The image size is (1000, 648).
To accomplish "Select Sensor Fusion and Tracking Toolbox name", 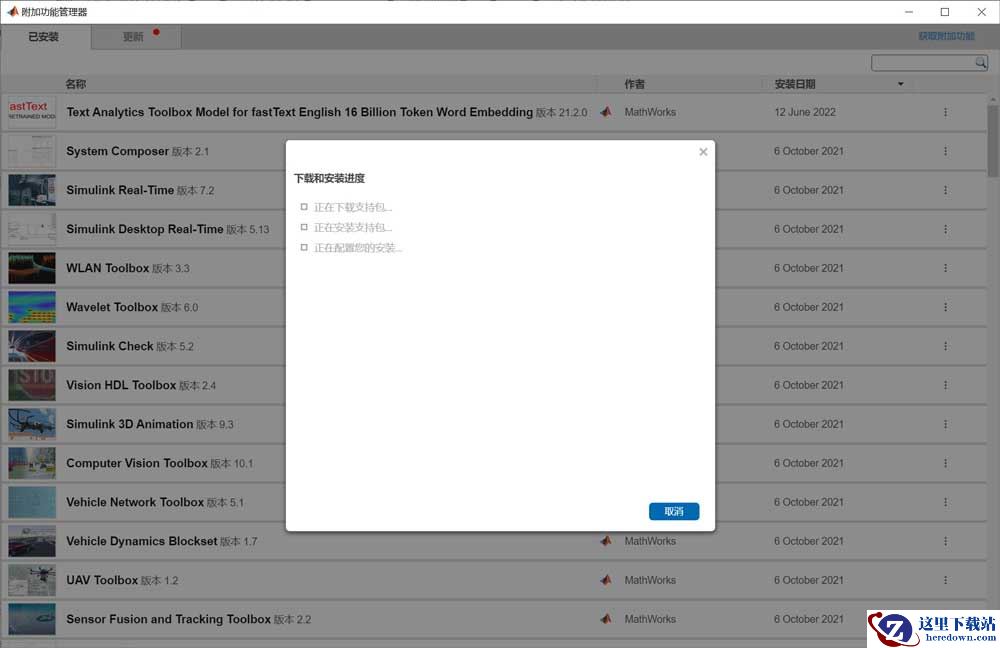I will 168,619.
